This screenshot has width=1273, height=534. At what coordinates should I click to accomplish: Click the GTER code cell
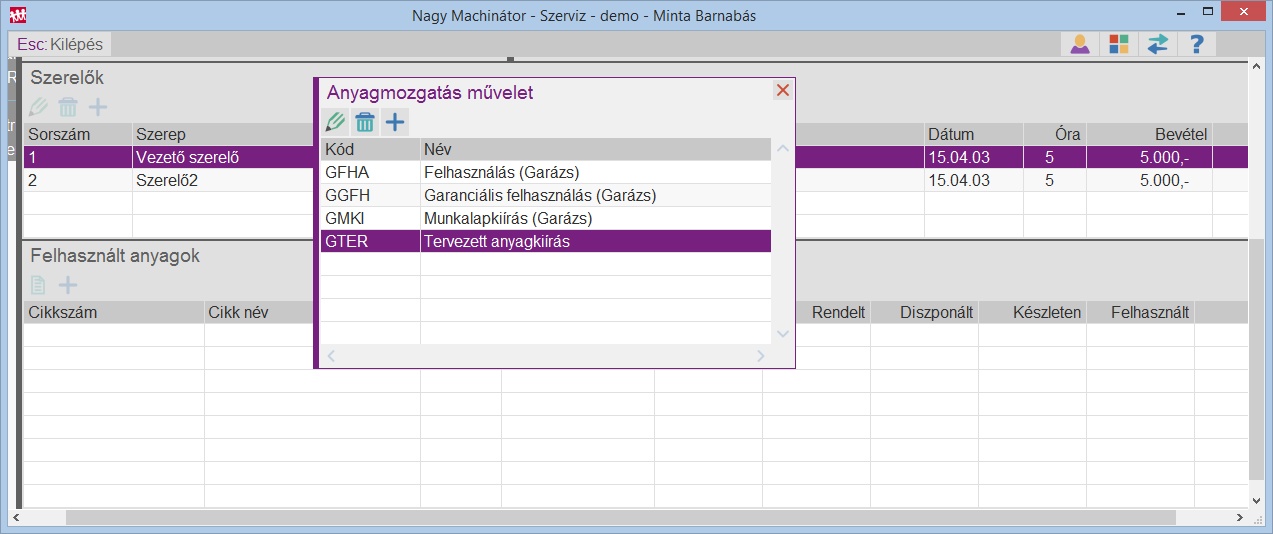(370, 241)
